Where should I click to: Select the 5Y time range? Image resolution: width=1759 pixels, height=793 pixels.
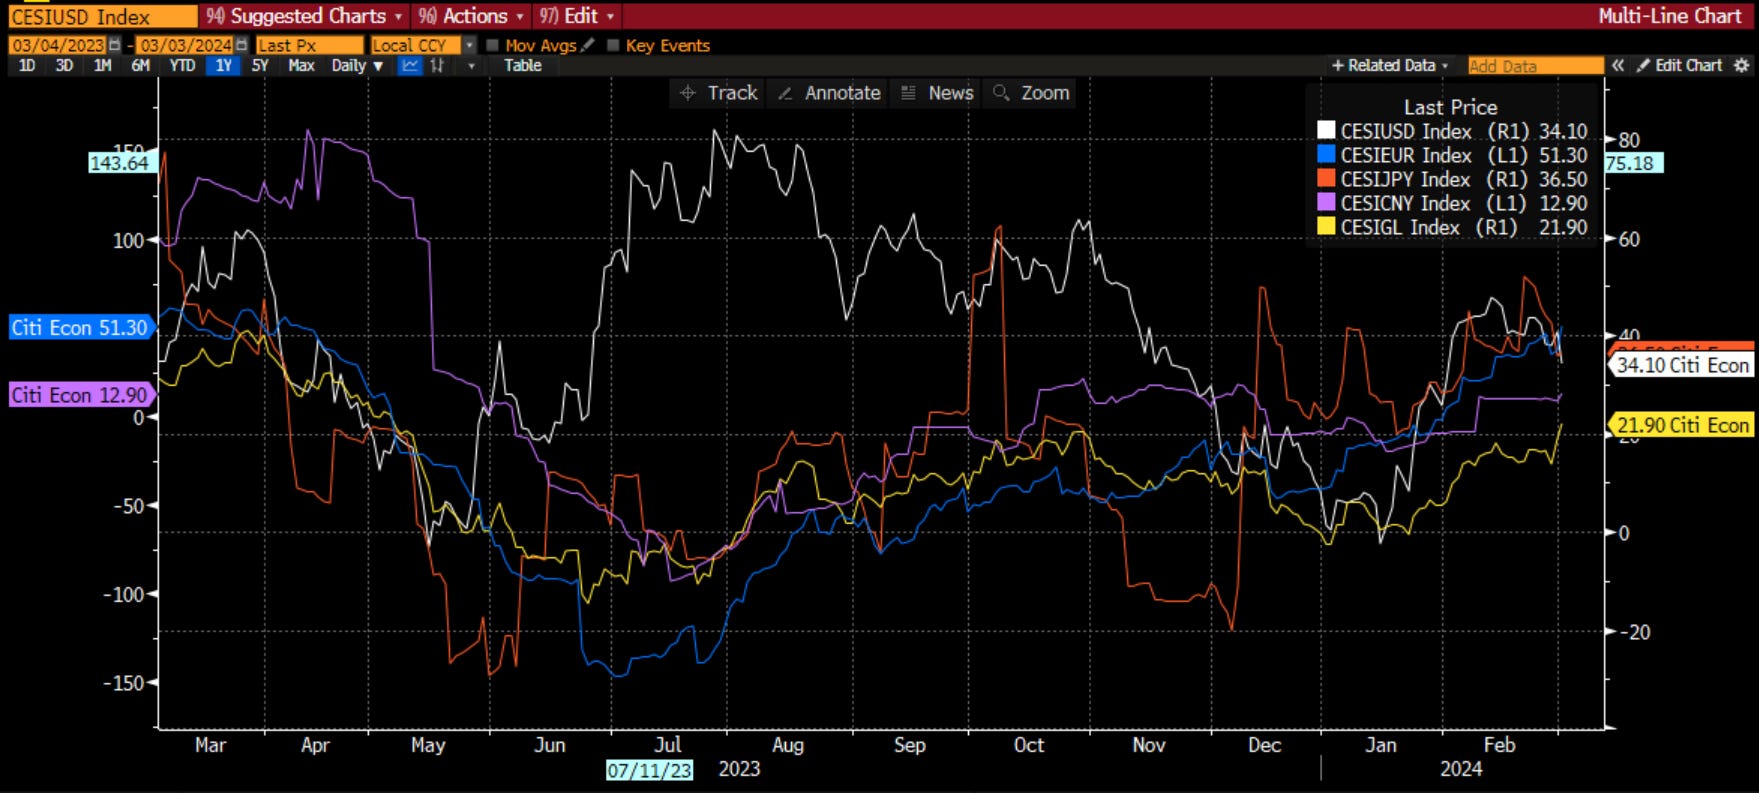click(260, 65)
